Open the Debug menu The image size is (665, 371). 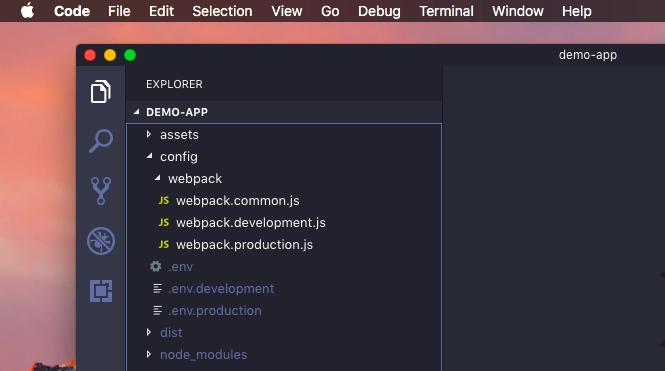pyautogui.click(x=379, y=11)
